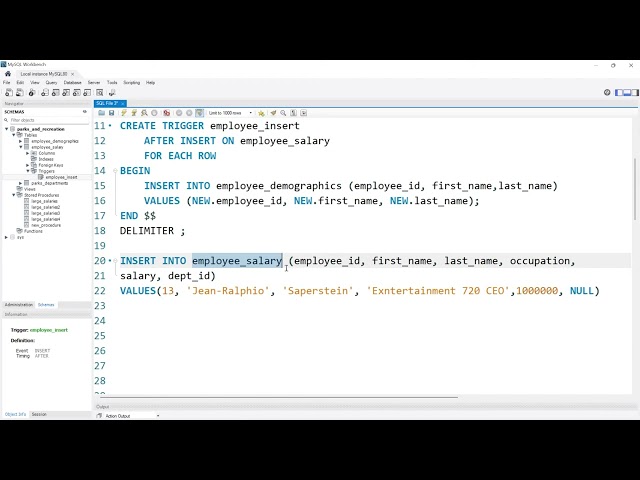
Task: Open the Query menu
Action: click(x=51, y=82)
